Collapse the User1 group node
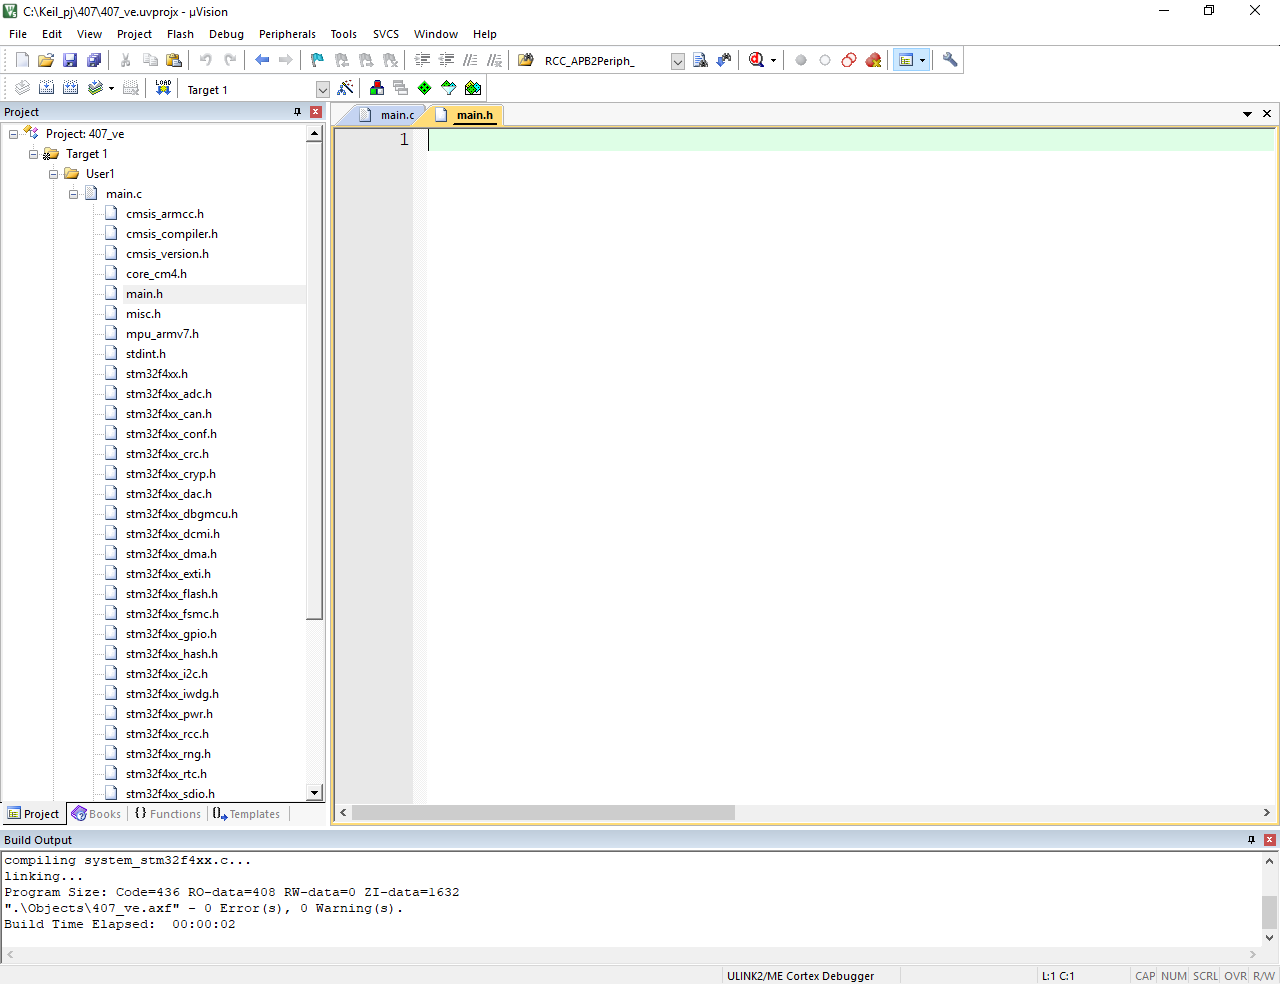This screenshot has width=1280, height=984. click(x=54, y=174)
